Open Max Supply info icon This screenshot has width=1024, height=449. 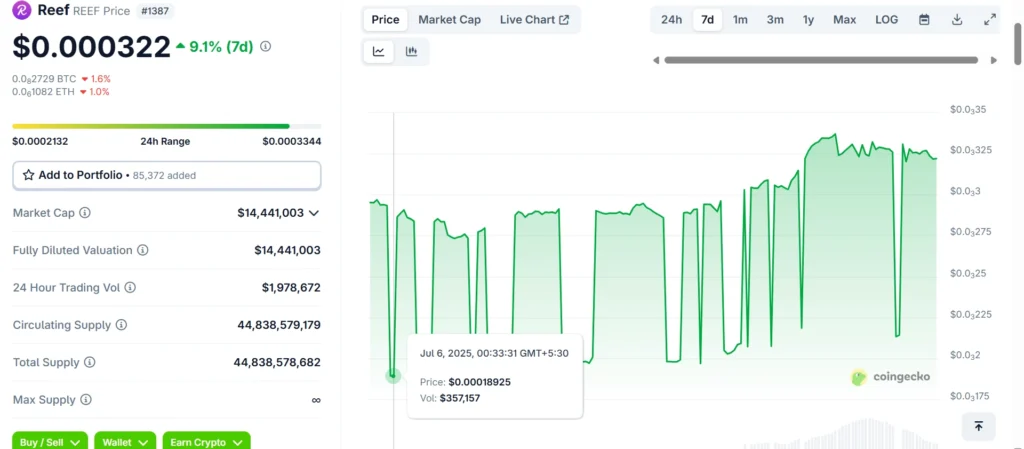click(86, 399)
